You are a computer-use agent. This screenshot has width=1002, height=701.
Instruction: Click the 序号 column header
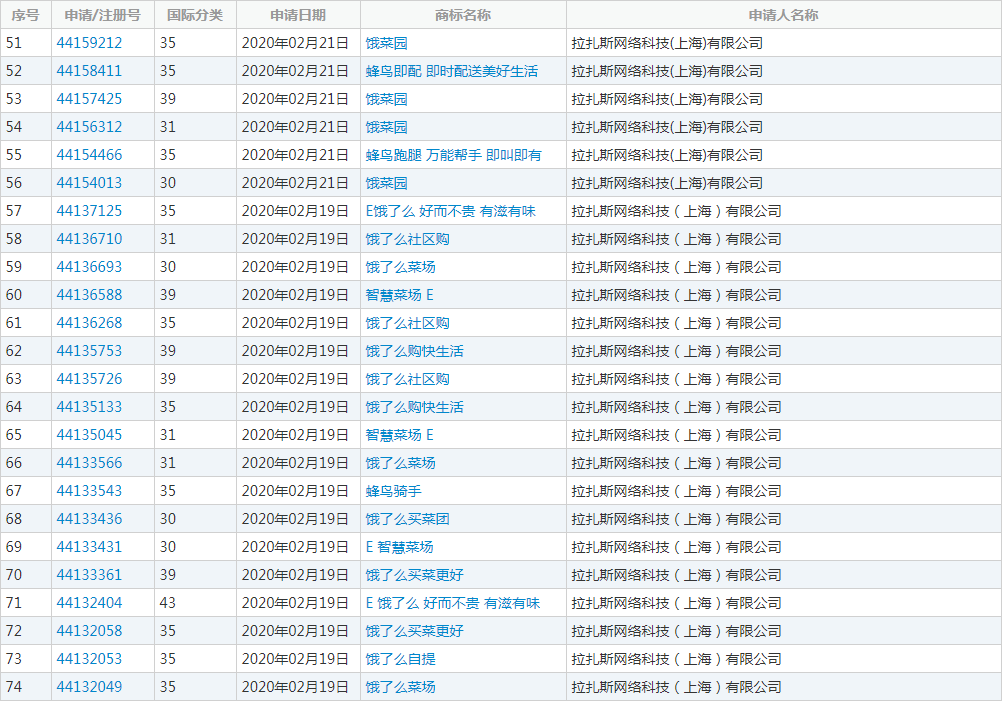(x=26, y=15)
